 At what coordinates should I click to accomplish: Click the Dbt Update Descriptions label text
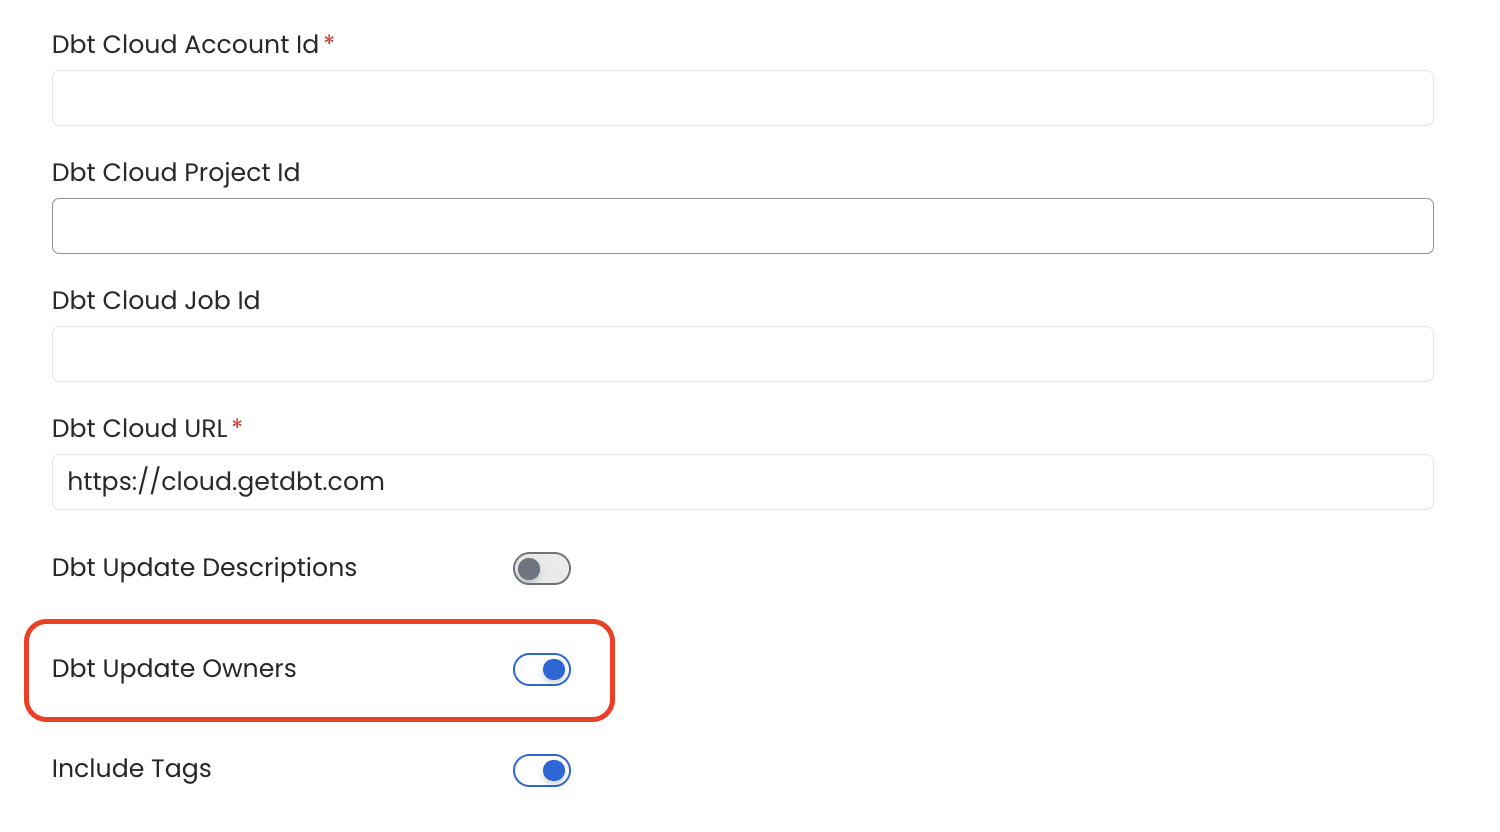pos(204,568)
